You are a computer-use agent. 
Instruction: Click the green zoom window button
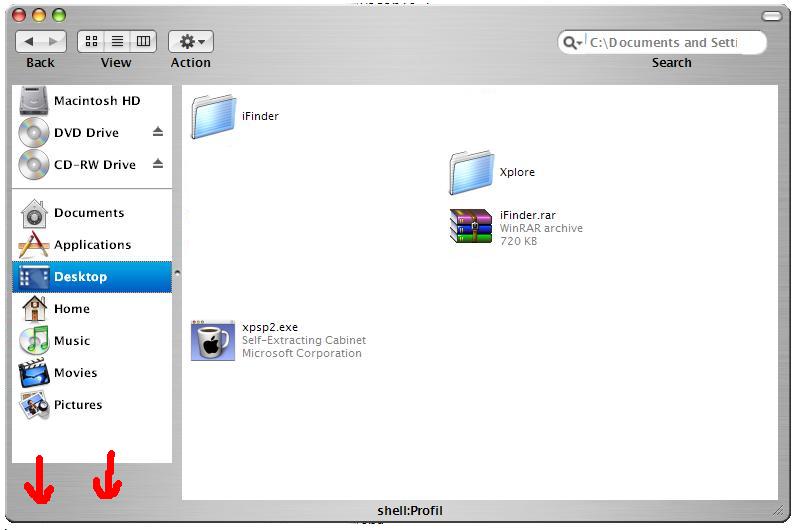tap(59, 15)
